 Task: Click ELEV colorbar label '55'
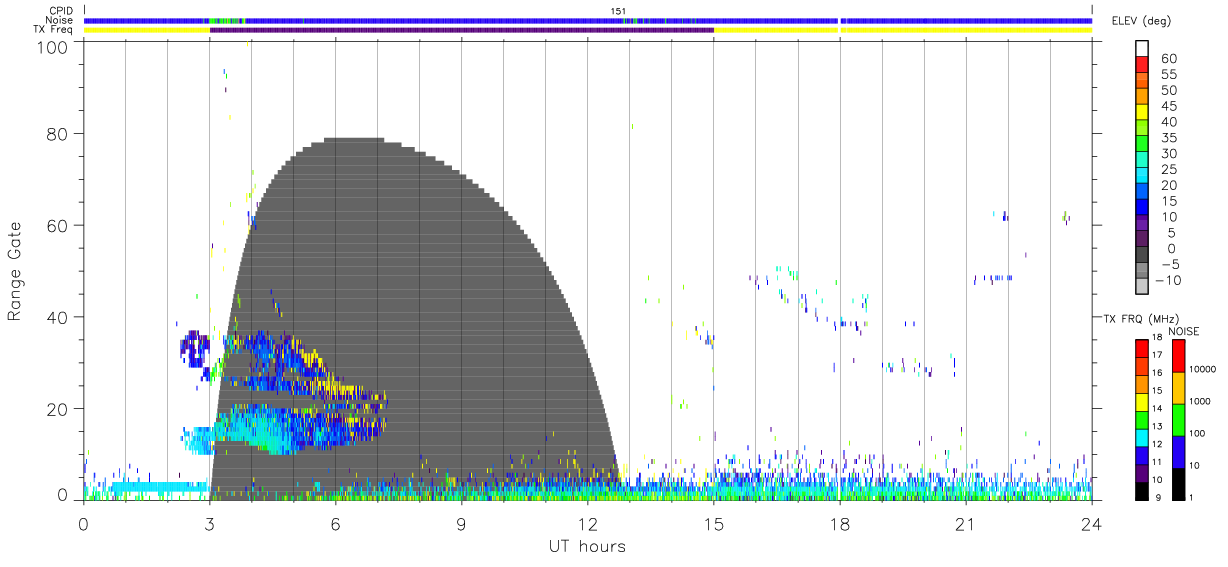(x=1168, y=75)
